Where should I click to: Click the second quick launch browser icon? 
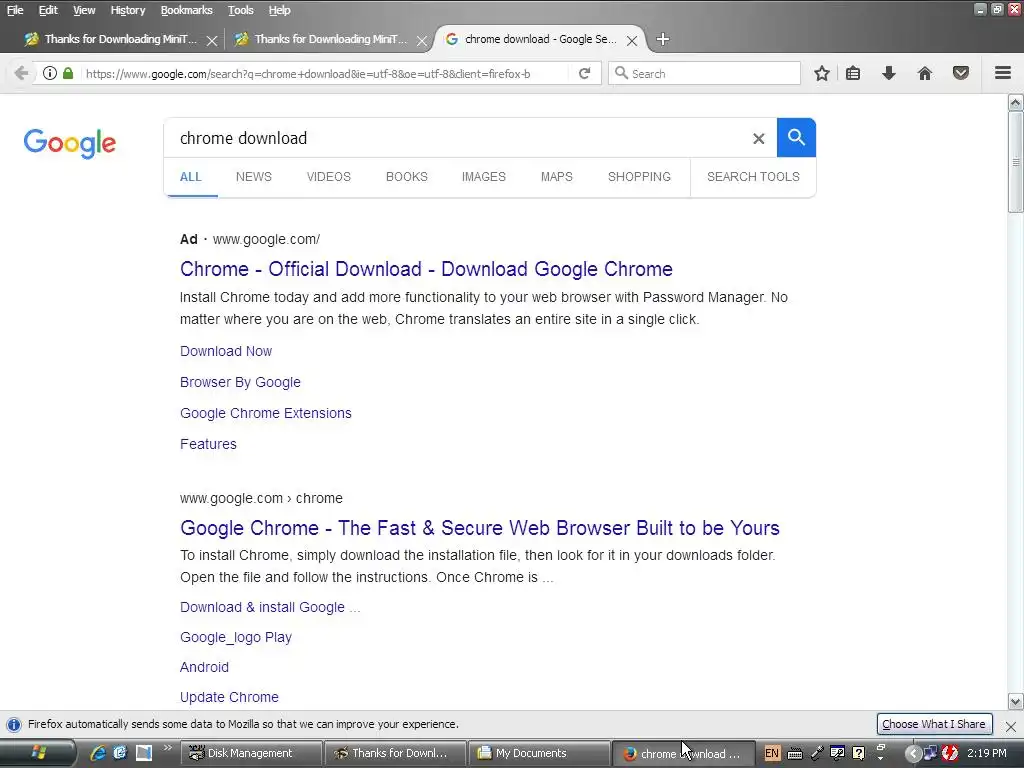(x=120, y=753)
